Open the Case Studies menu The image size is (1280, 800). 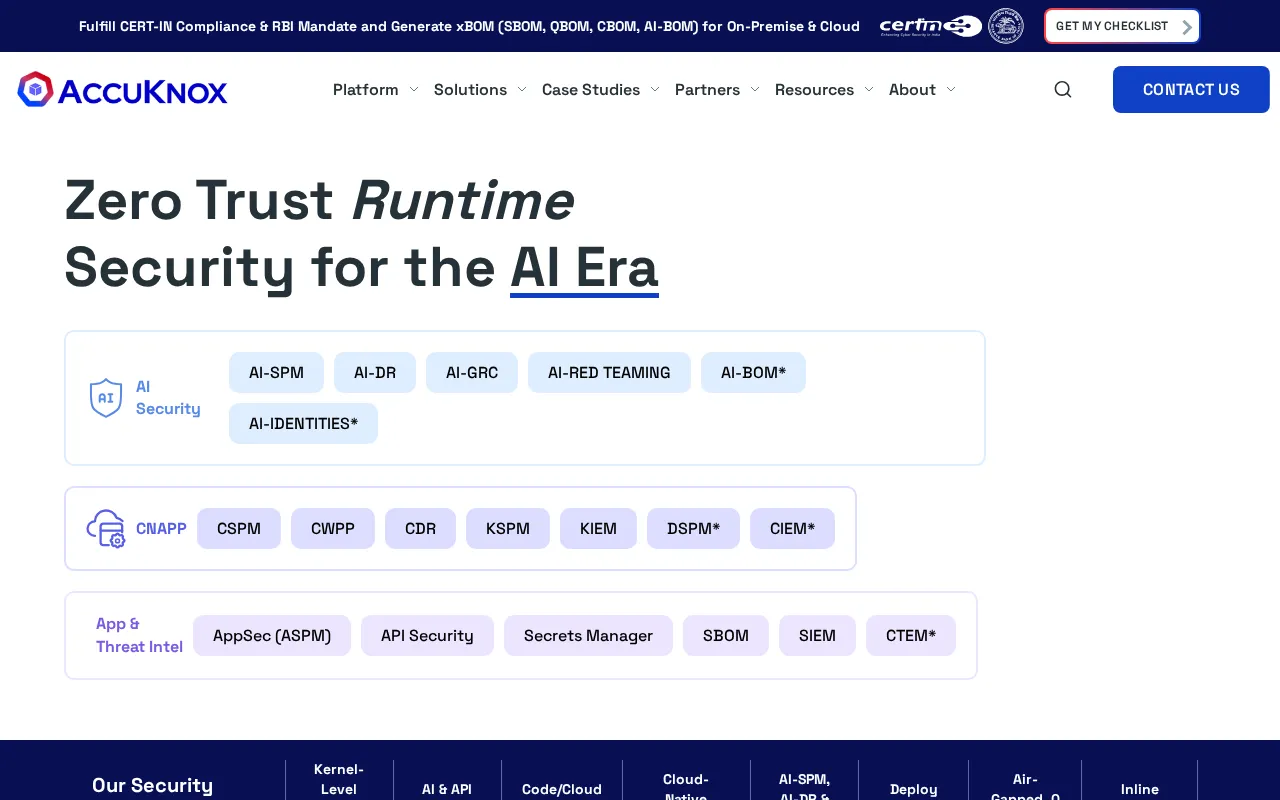pos(591,90)
